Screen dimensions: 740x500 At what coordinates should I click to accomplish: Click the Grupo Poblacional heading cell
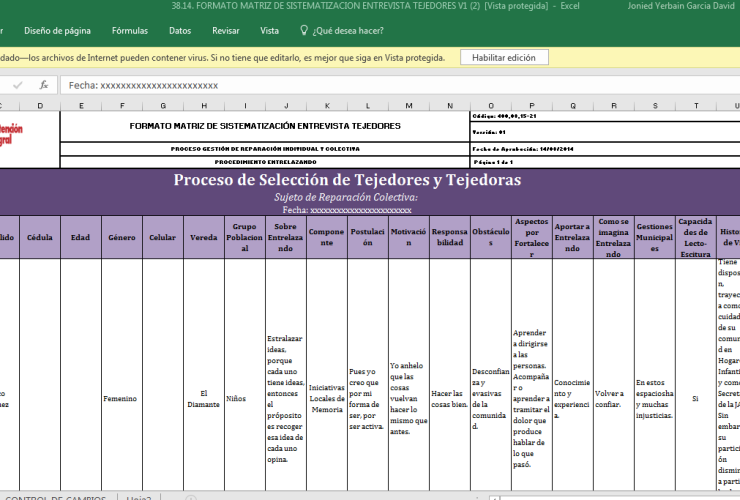click(245, 237)
